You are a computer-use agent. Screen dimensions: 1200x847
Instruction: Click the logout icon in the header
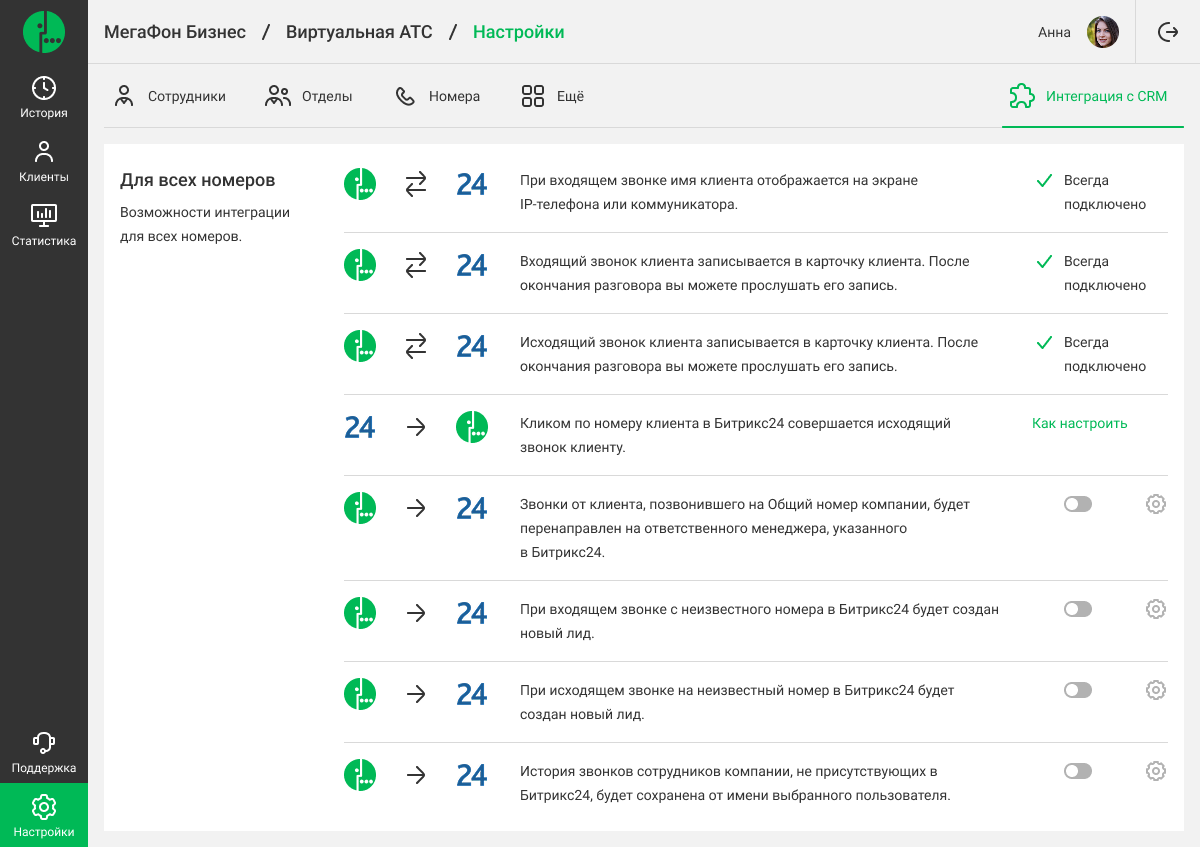(1168, 32)
